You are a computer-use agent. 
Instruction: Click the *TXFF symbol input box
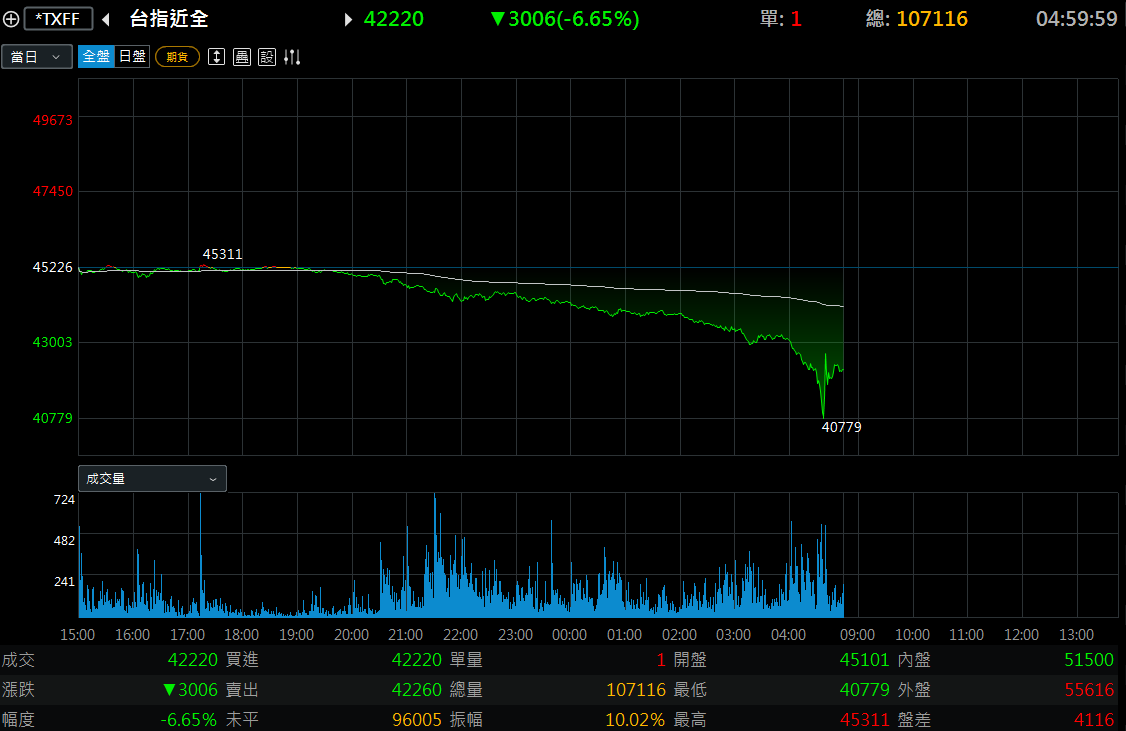click(58, 19)
